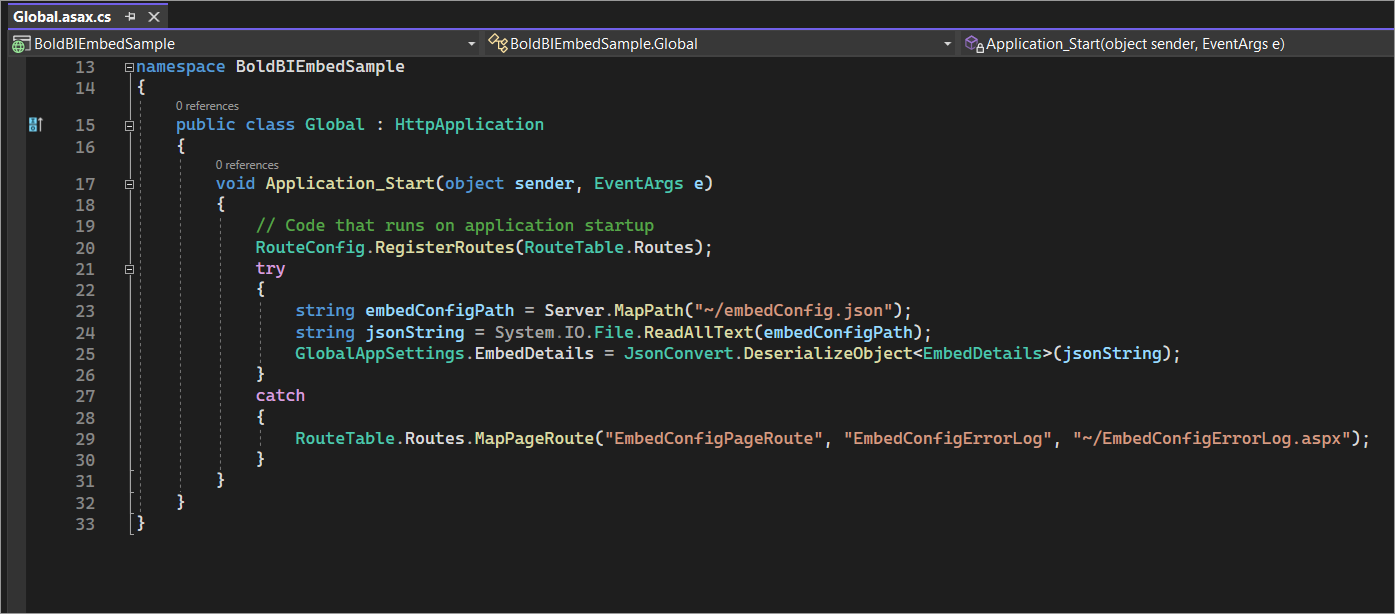Viewport: 1395px width, 614px height.
Task: Collapse the BoldBIEmbedSample namespace on line 13
Action: [128, 66]
